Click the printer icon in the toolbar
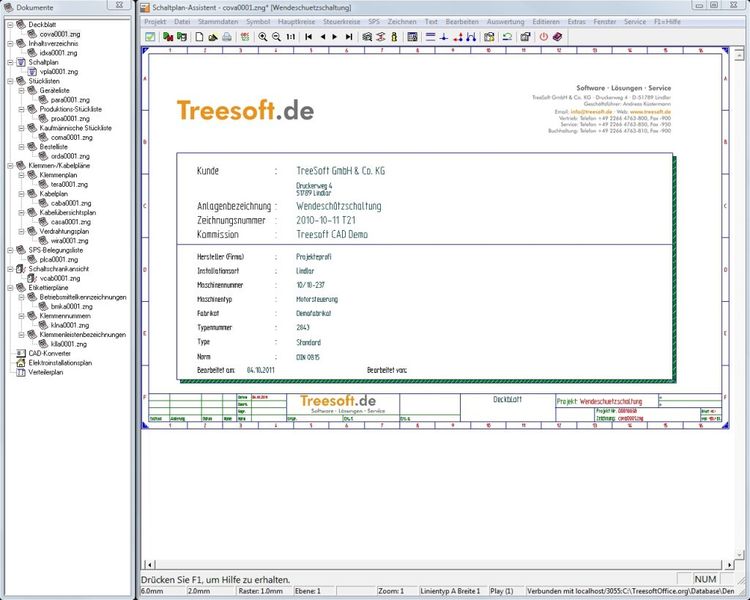 [227, 37]
